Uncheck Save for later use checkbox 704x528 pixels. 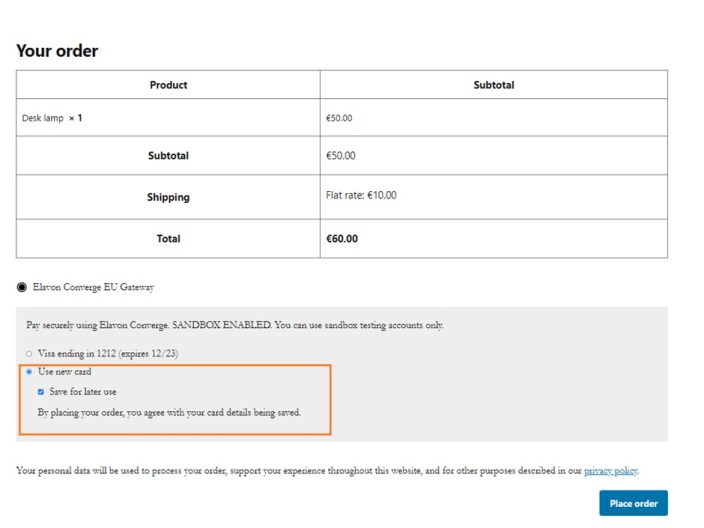click(x=41, y=392)
